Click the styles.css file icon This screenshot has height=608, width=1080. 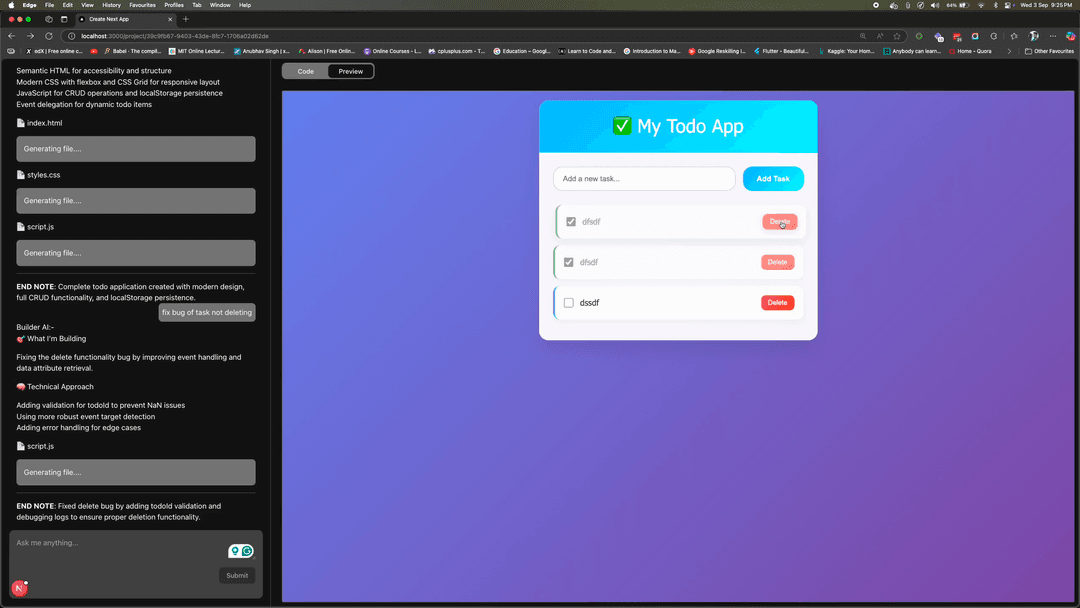[x=19, y=175]
